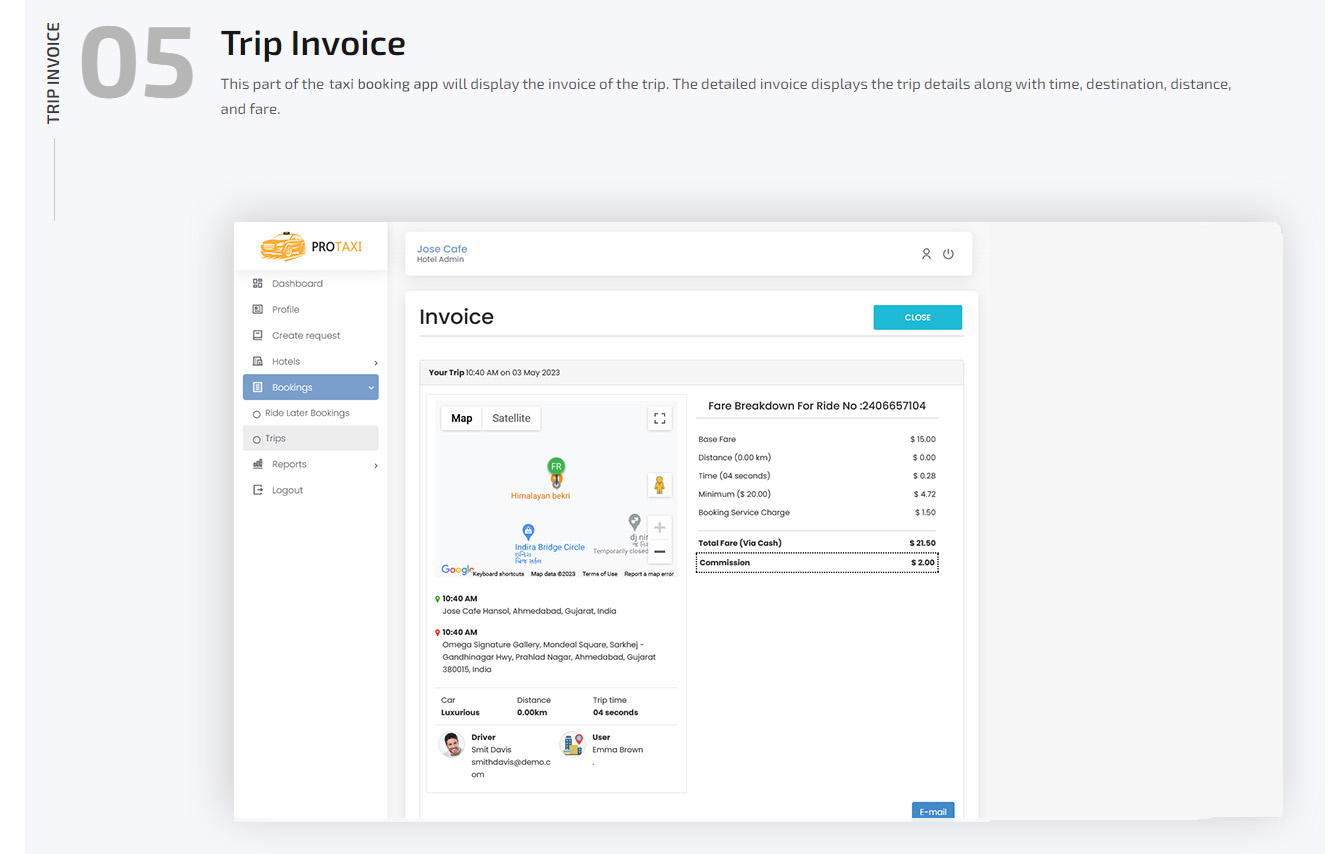Click the CLOSE button on invoice
Image resolution: width=1343 pixels, height=854 pixels.
917,317
